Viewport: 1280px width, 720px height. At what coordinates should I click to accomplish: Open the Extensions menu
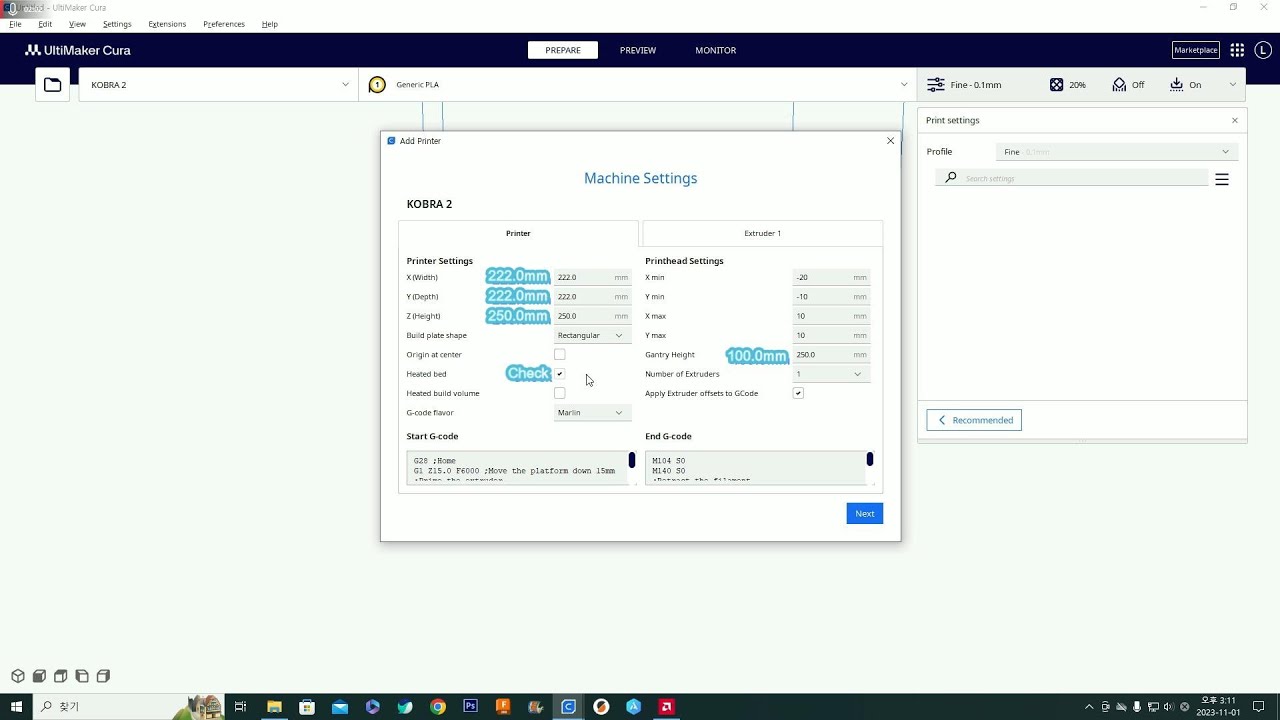pos(167,24)
